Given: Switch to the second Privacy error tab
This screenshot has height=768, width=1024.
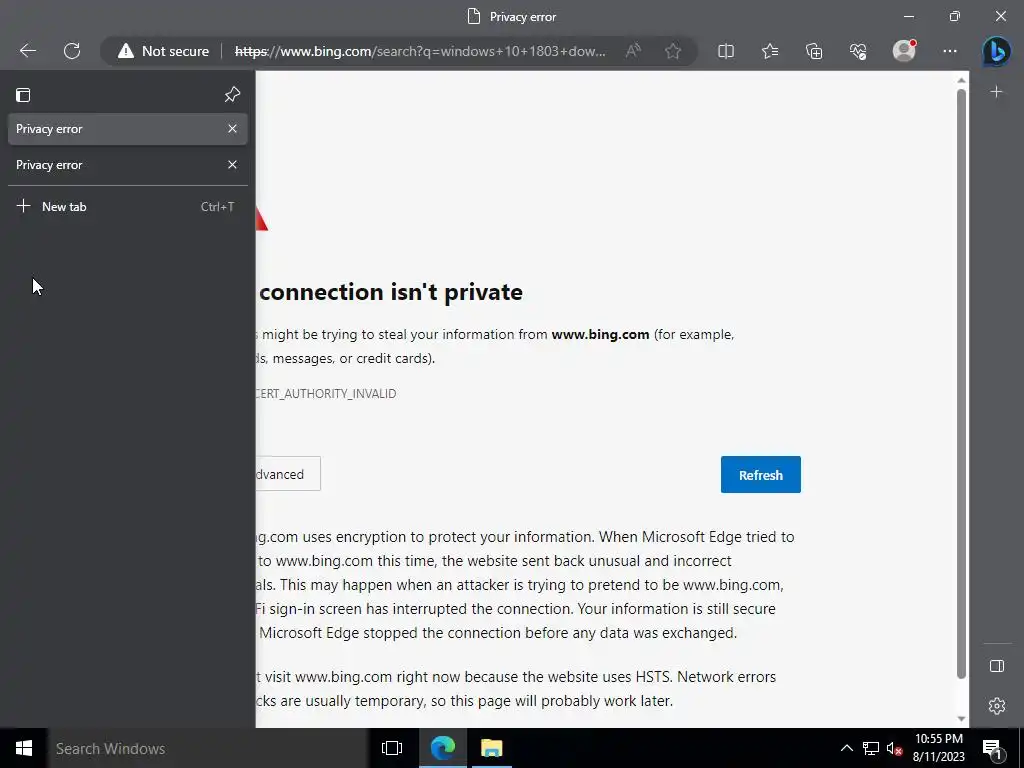Looking at the screenshot, I should (x=127, y=165).
